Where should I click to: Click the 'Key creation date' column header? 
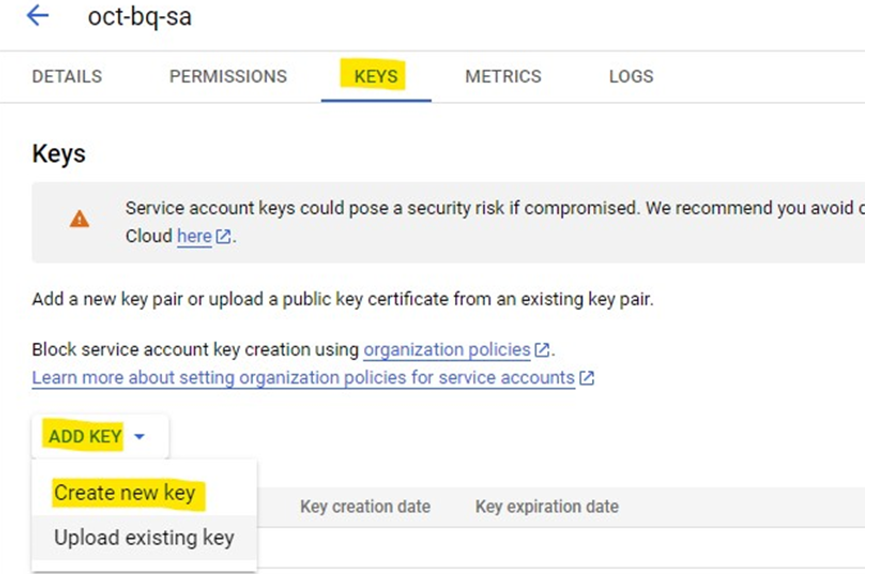pos(365,506)
